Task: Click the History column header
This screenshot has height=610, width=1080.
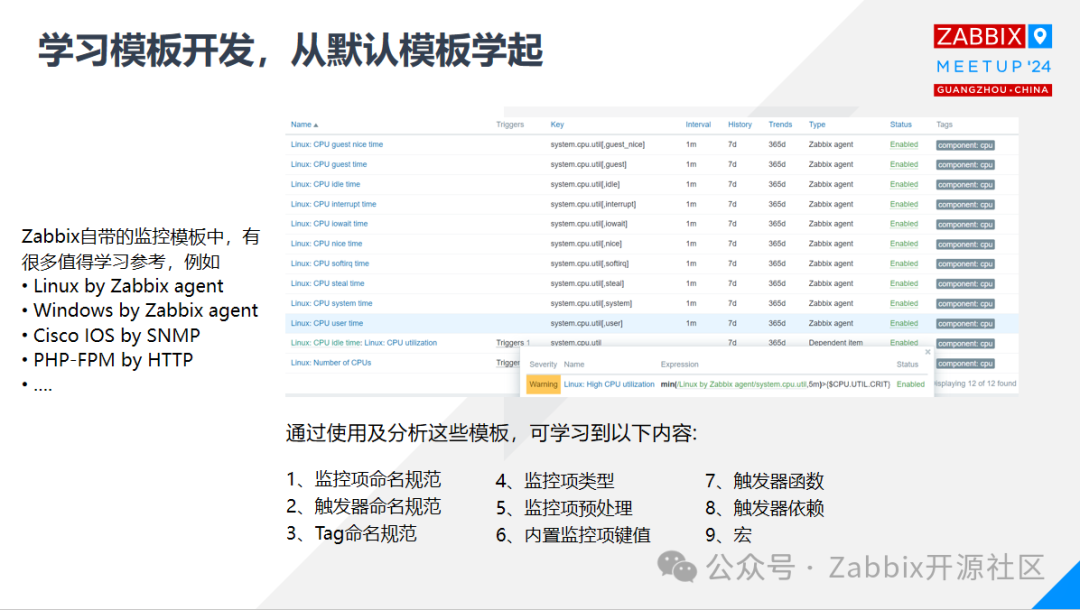Action: pos(740,125)
